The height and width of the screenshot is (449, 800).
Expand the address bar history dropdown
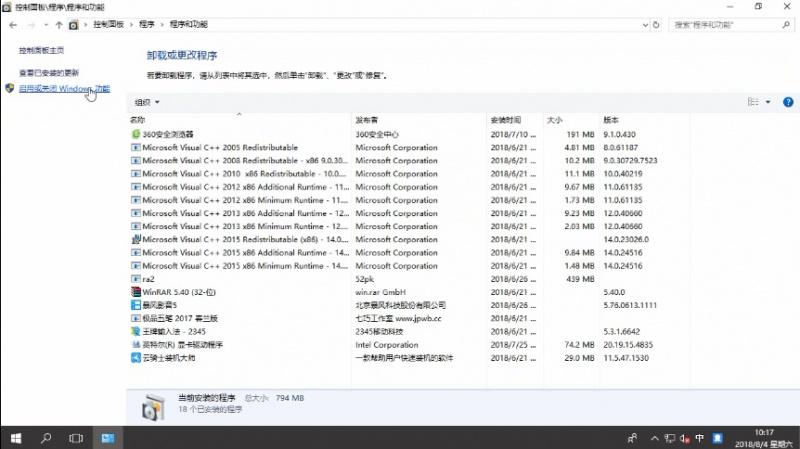[x=645, y=24]
